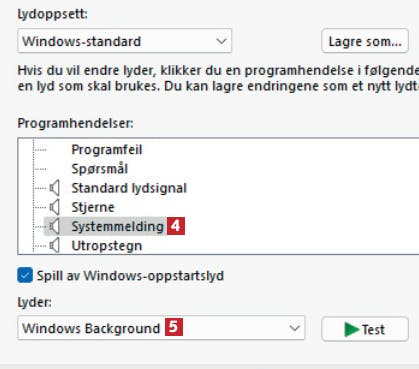Click the speaker icon next to Stjerne

55,207
